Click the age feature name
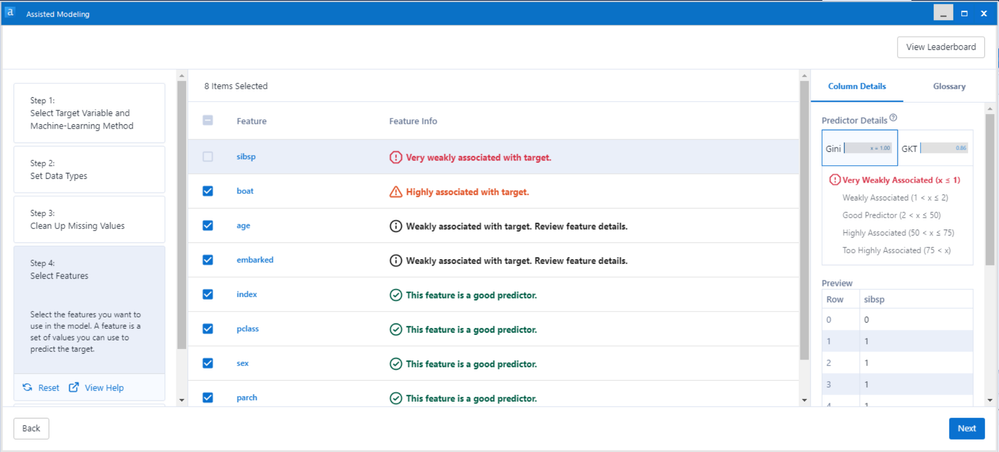 pyautogui.click(x=243, y=226)
